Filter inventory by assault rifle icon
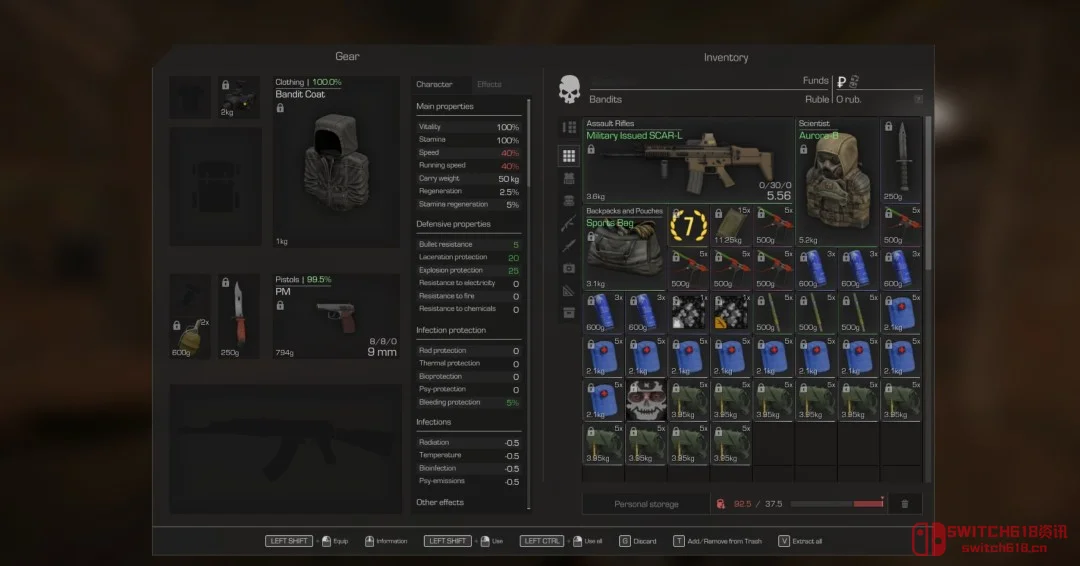Viewport: 1080px width, 566px height. click(x=569, y=223)
